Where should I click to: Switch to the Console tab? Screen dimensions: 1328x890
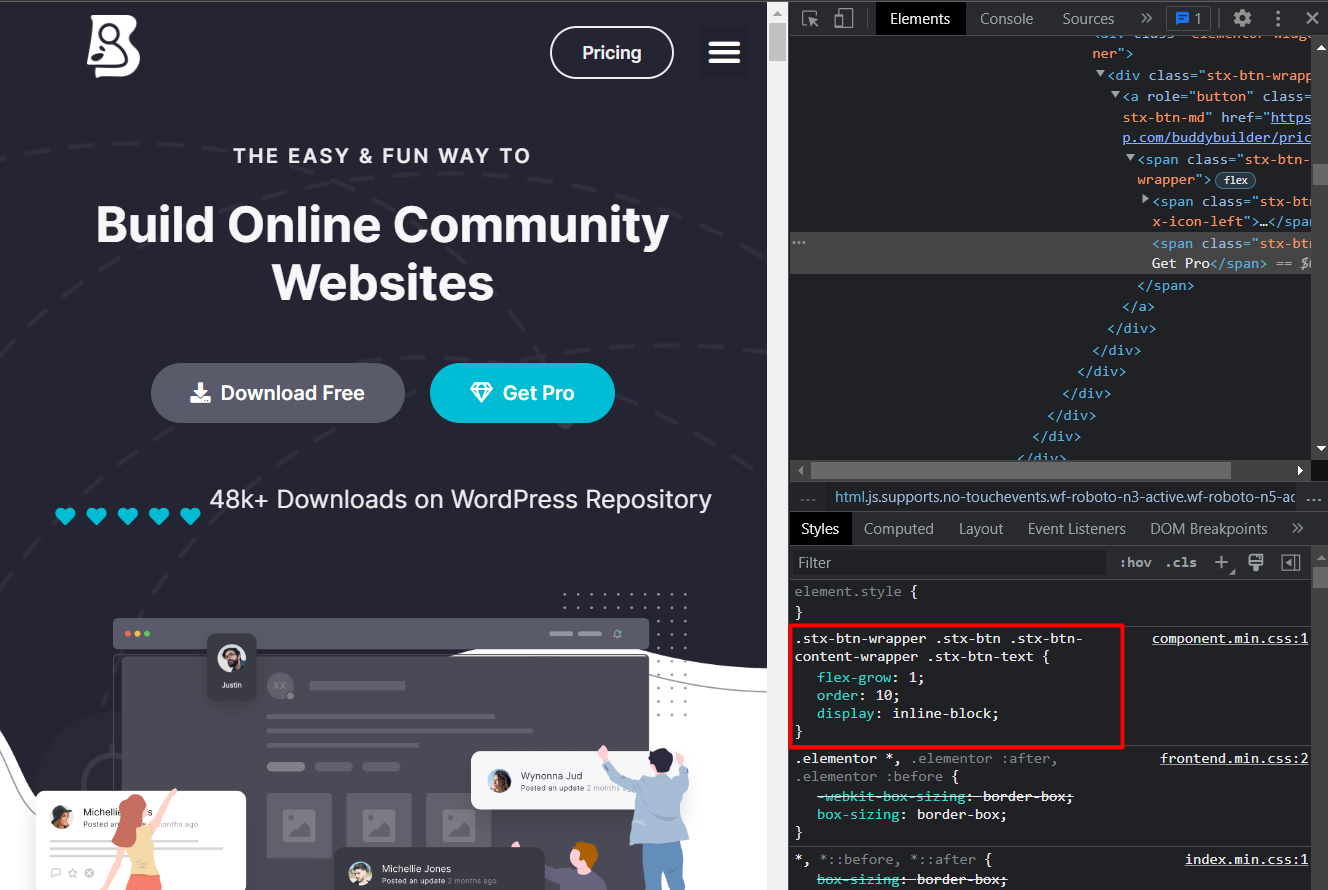1006,18
